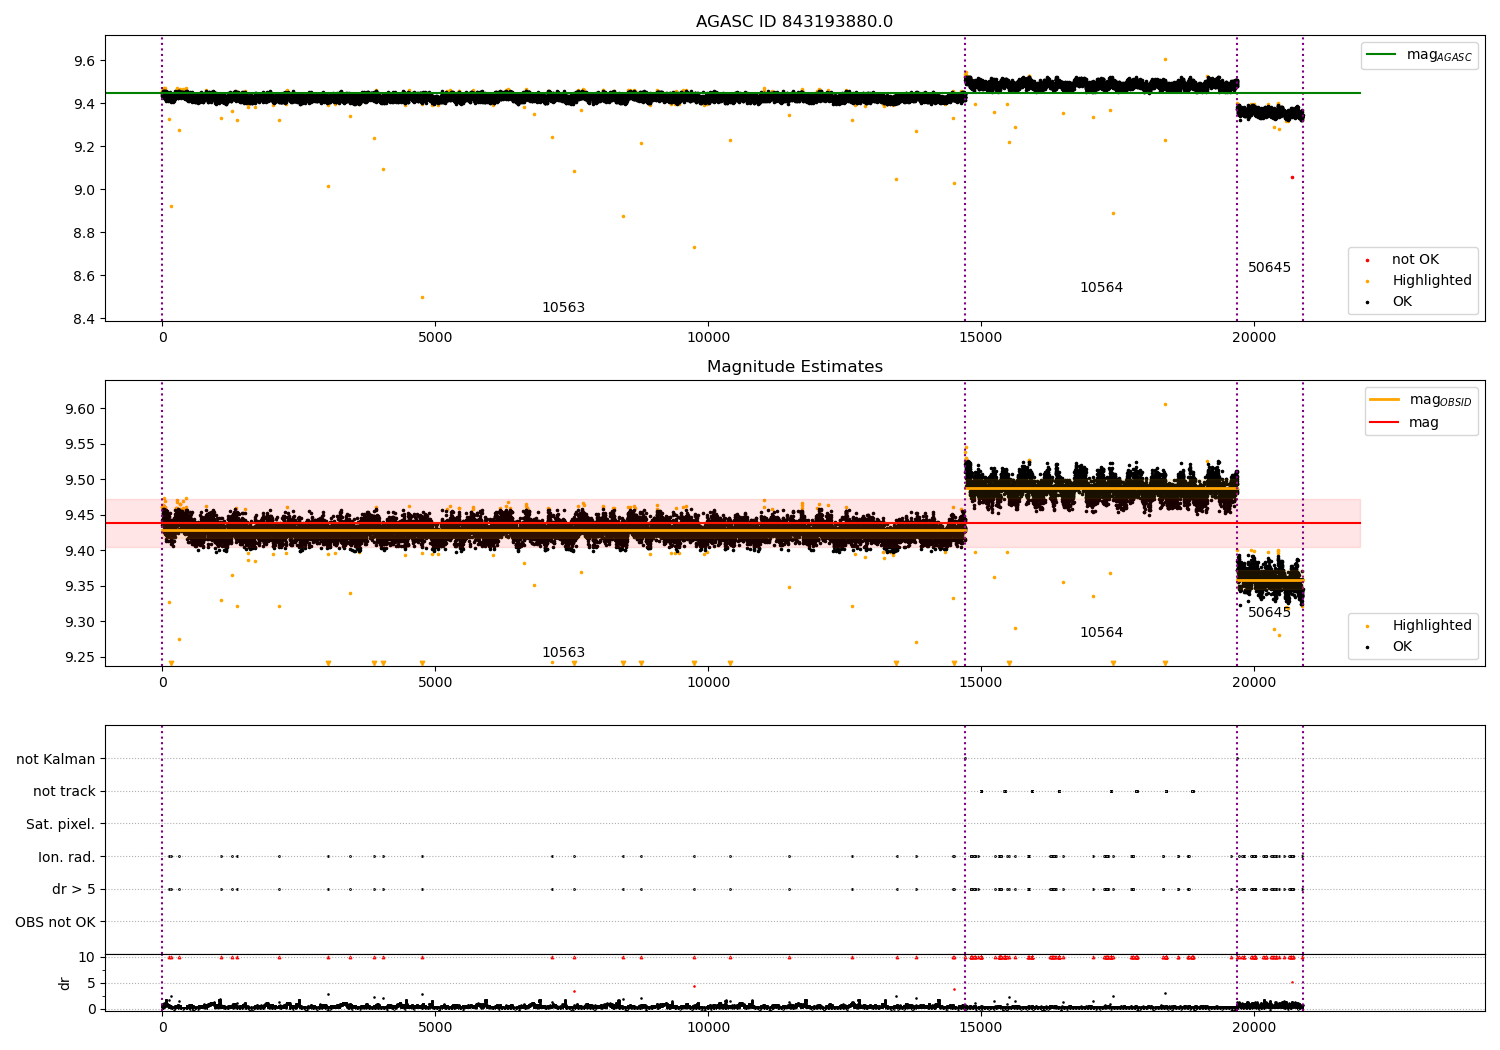Click y-tick '9.55' in middle plot
Image resolution: width=1500 pixels, height=1050 pixels.
[x=80, y=445]
